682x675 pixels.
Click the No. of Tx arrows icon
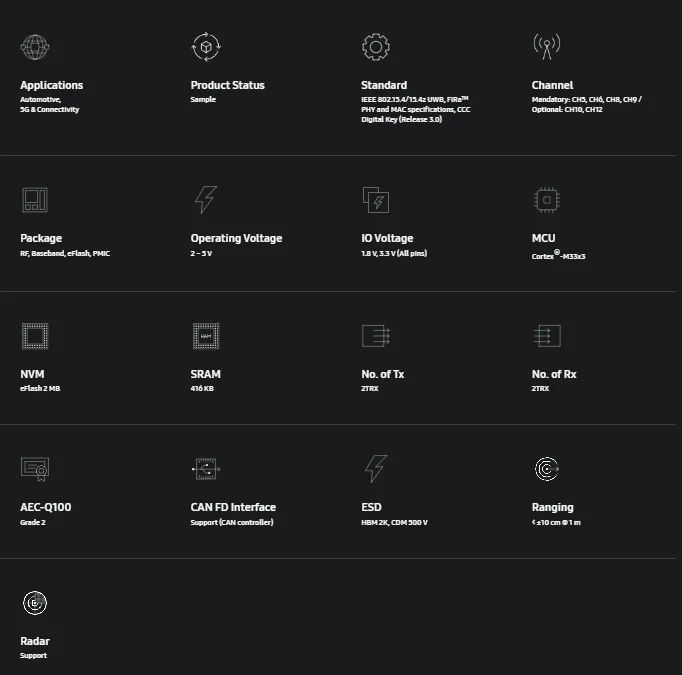pos(376,336)
